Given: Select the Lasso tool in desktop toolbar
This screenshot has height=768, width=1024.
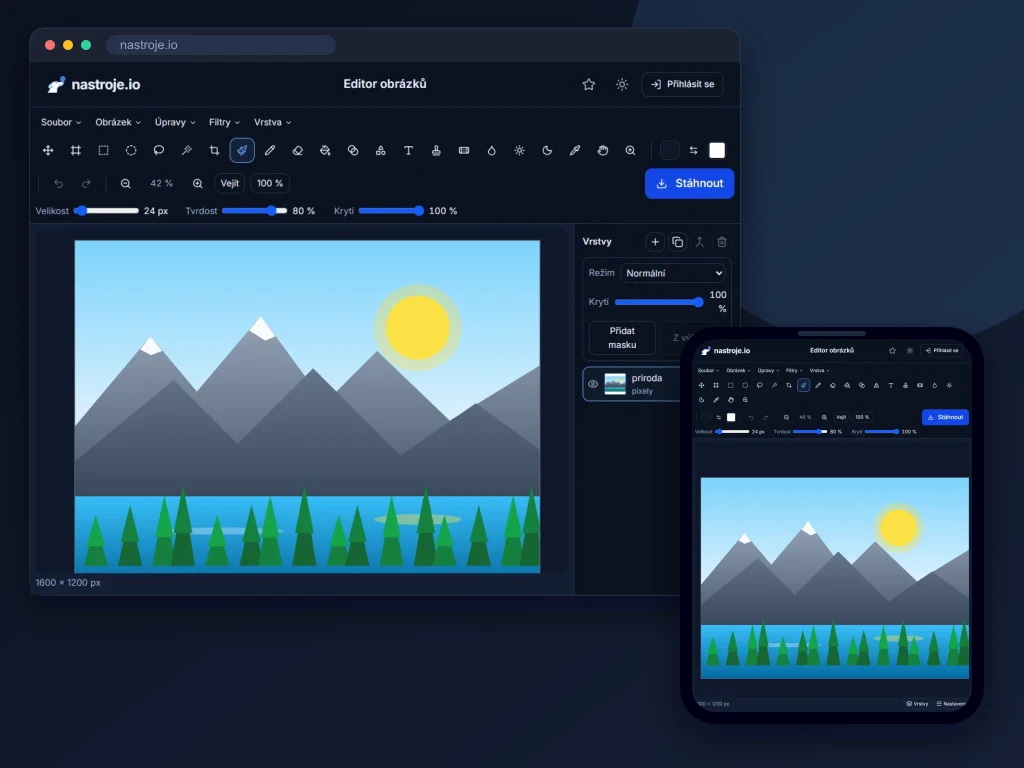Looking at the screenshot, I should [159, 150].
